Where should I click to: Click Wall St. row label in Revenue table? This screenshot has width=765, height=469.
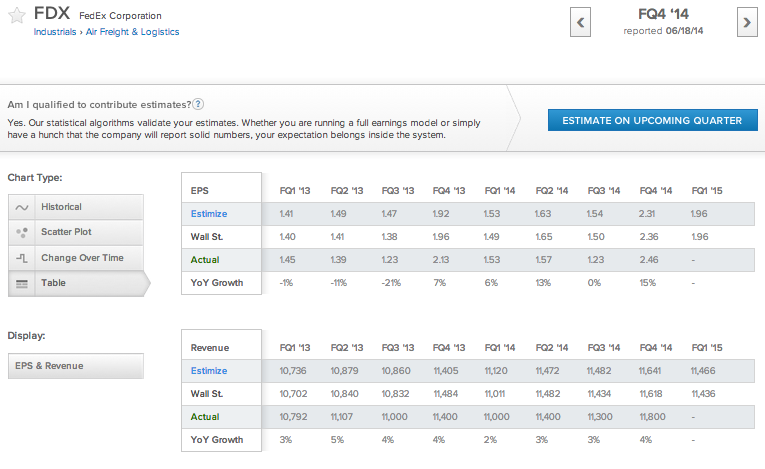click(207, 394)
